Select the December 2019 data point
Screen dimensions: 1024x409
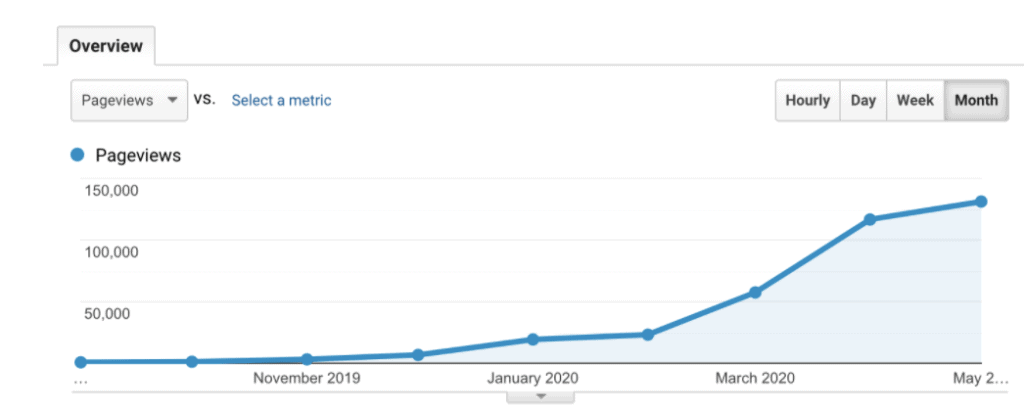(x=418, y=355)
